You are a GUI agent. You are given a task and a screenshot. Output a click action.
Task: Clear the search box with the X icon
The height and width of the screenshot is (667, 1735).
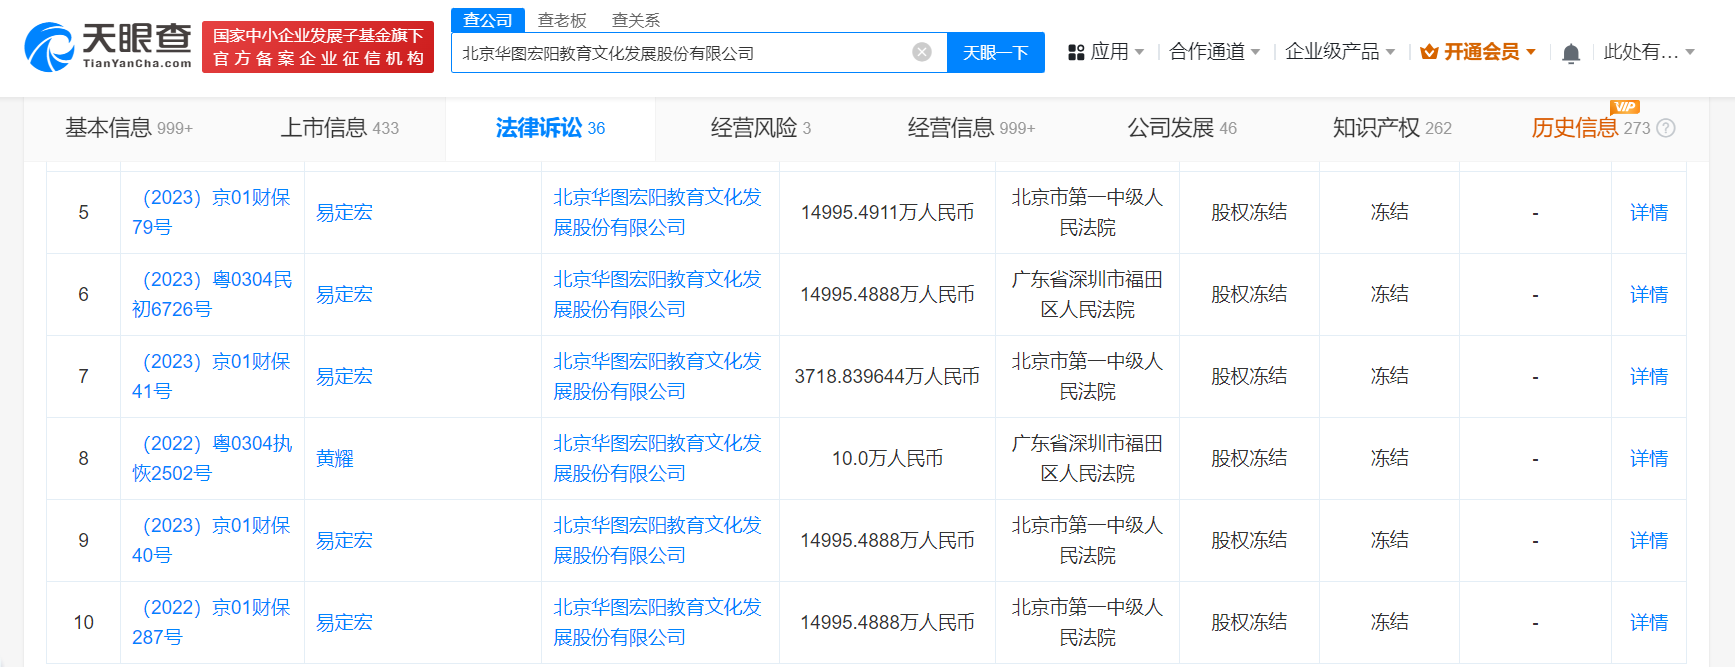pos(922,52)
